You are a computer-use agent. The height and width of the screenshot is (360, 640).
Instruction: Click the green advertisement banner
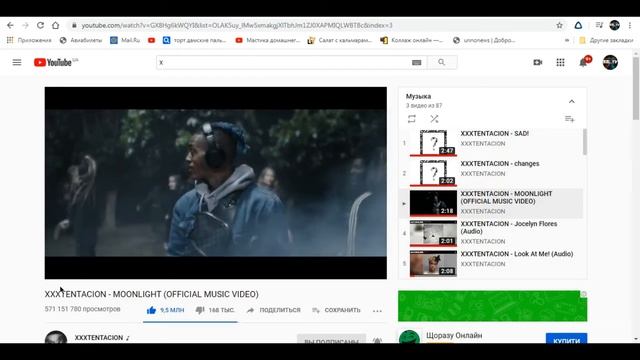pyautogui.click(x=492, y=306)
